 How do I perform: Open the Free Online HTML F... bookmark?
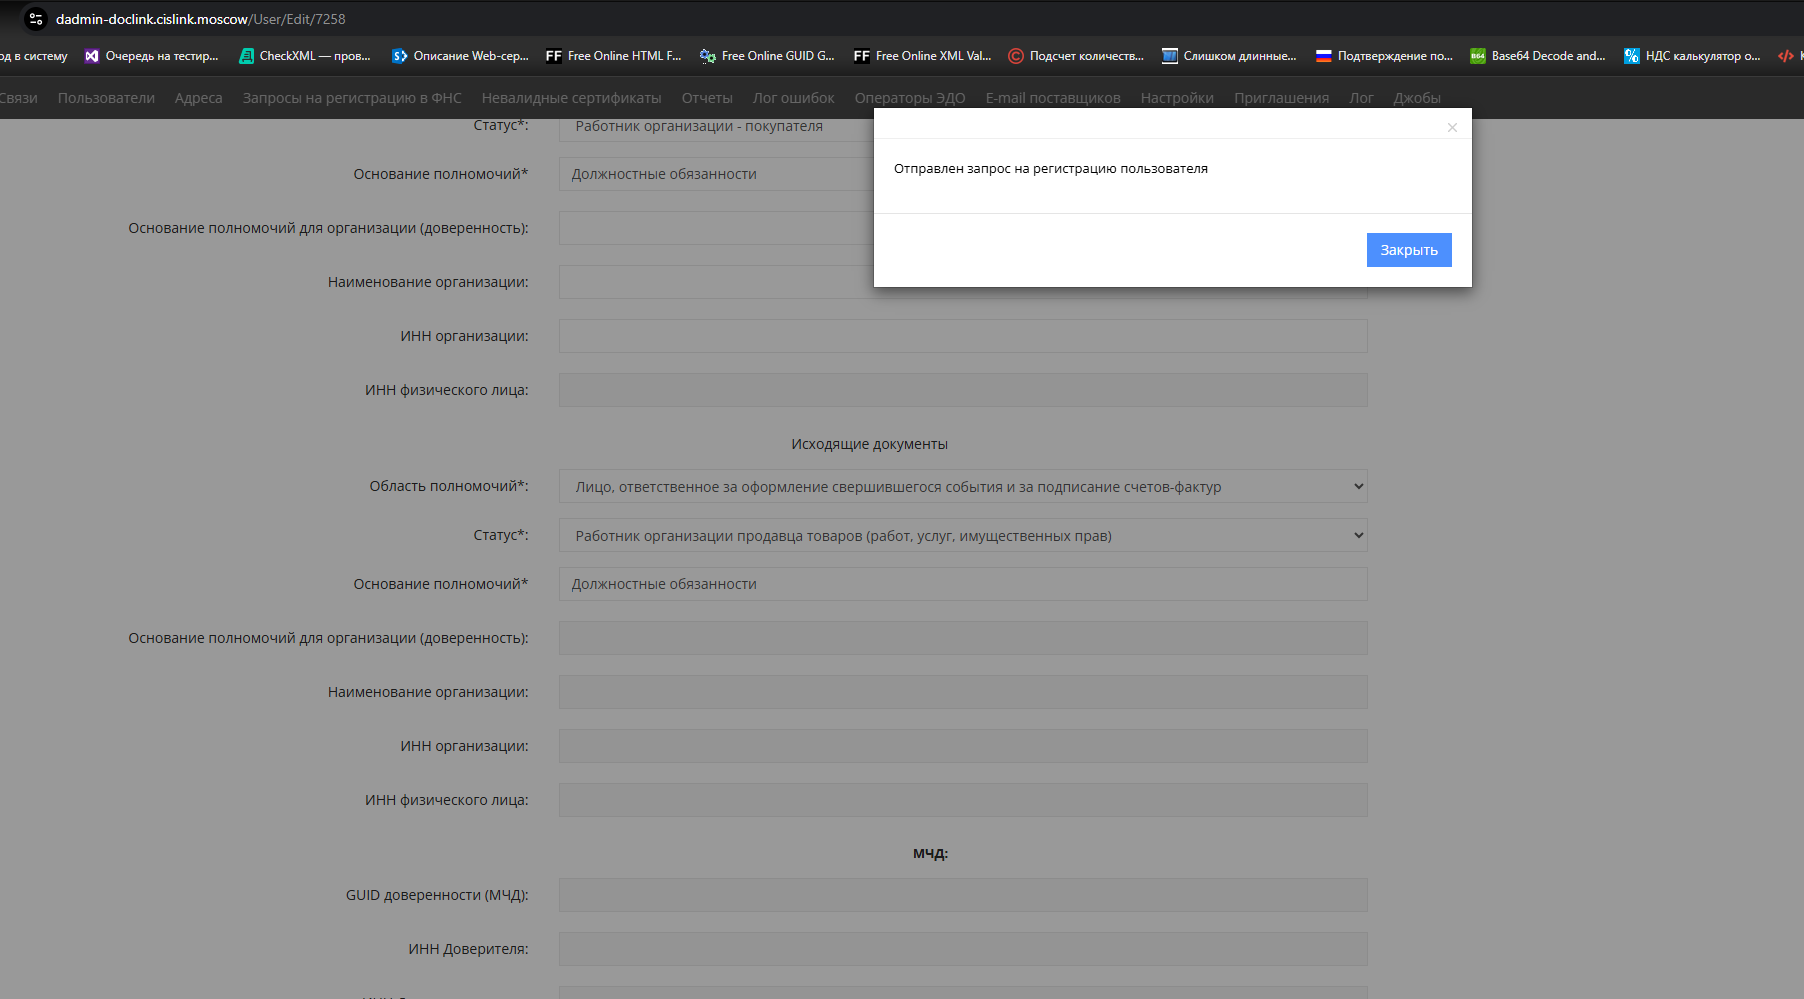click(x=614, y=56)
